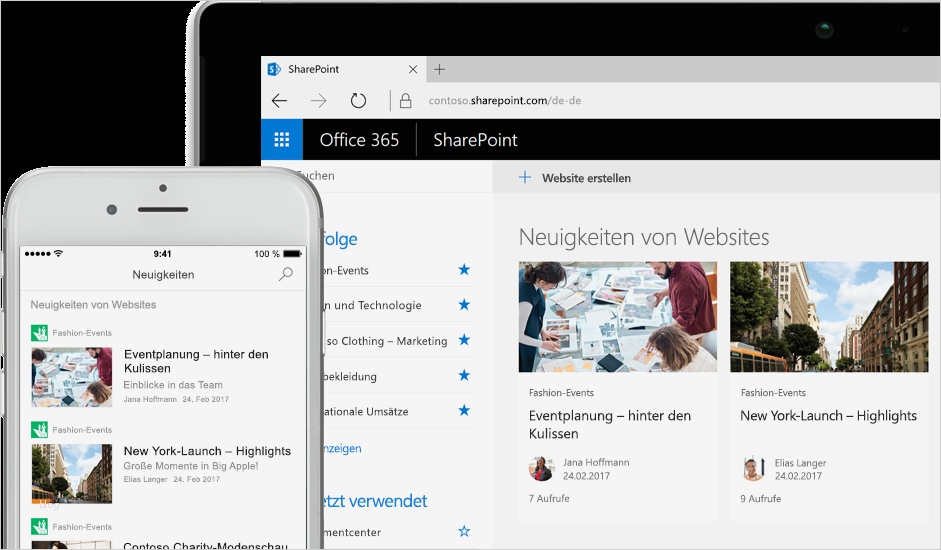Open Office 365 header link
Image resolution: width=941 pixels, height=550 pixels.
click(359, 139)
